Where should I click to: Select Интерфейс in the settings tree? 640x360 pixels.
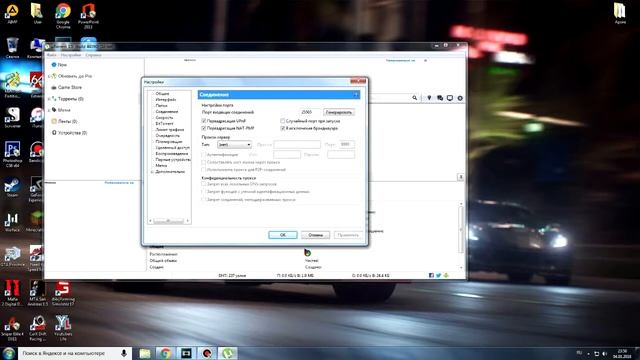(166, 100)
